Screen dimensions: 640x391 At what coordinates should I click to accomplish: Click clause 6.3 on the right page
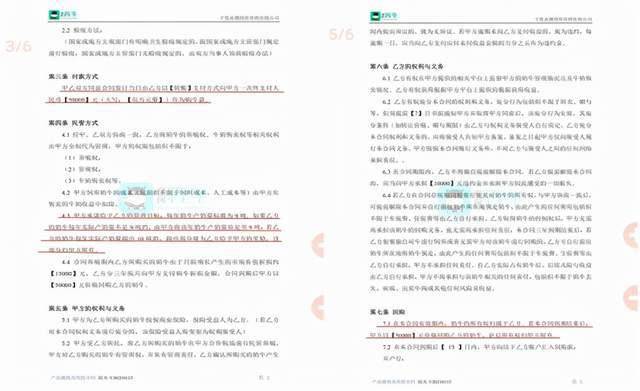point(387,172)
